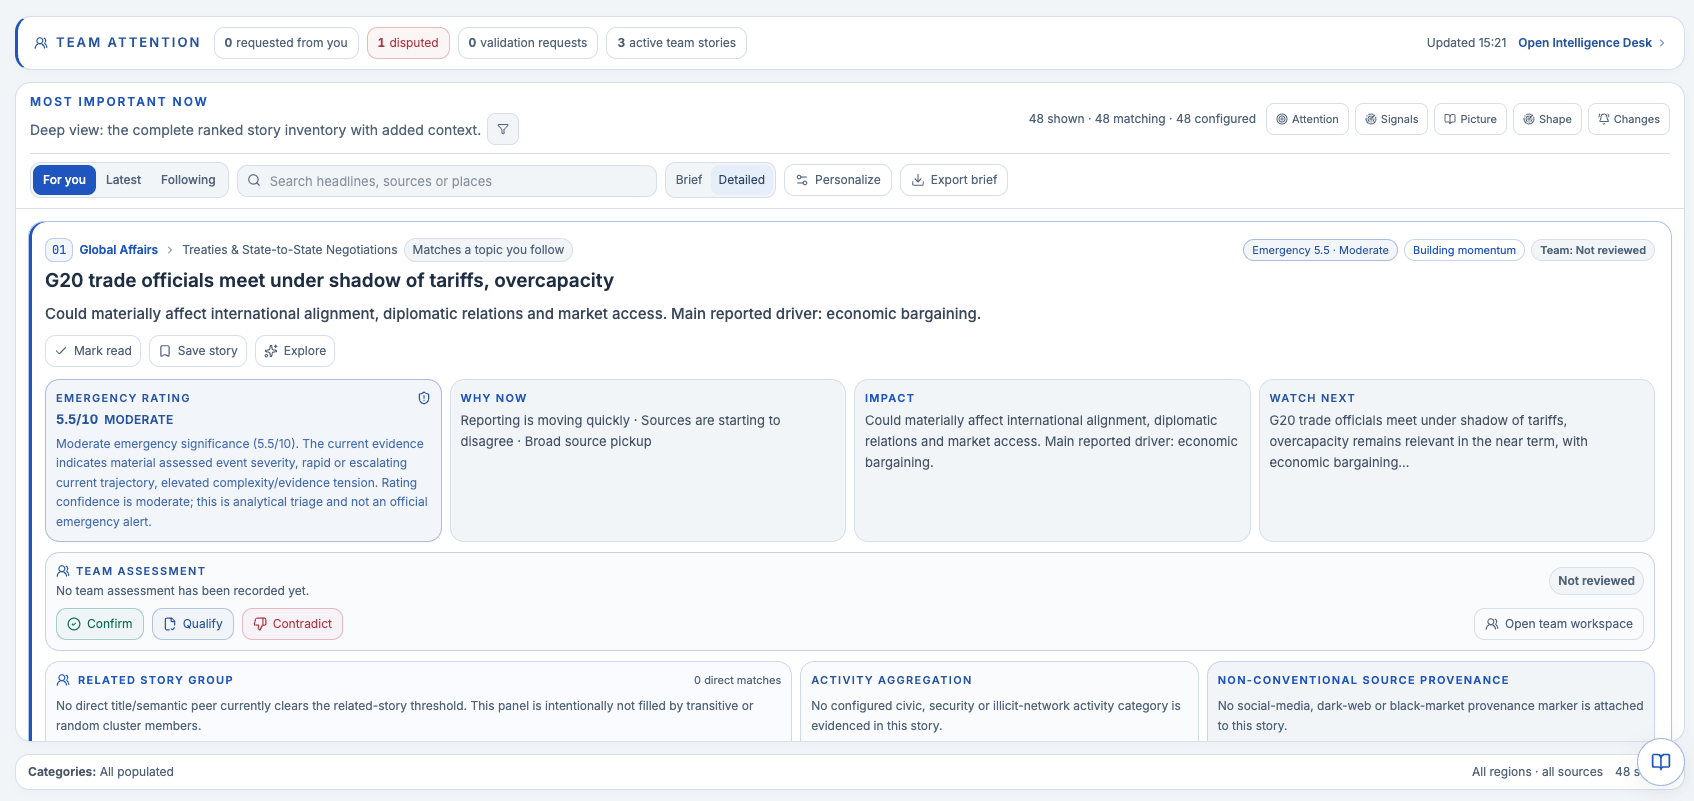
Task: Mark the G20 story as read
Action: pyautogui.click(x=93, y=351)
